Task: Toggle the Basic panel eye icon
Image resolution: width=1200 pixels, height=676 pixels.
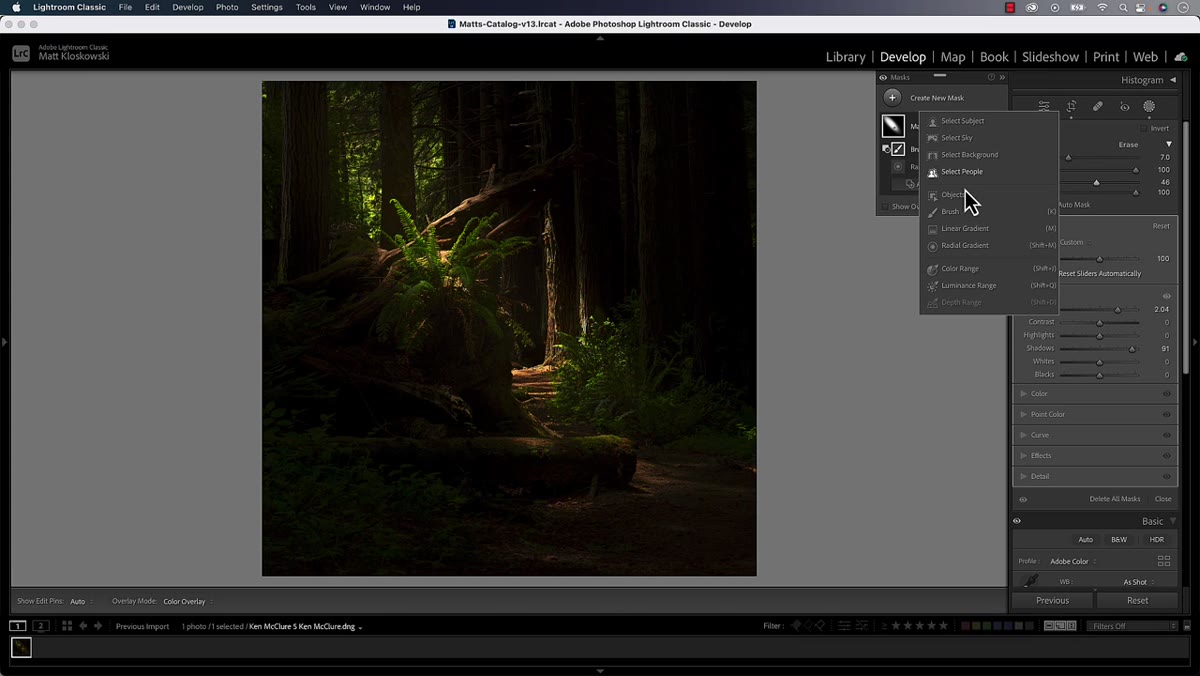Action: (x=1017, y=521)
